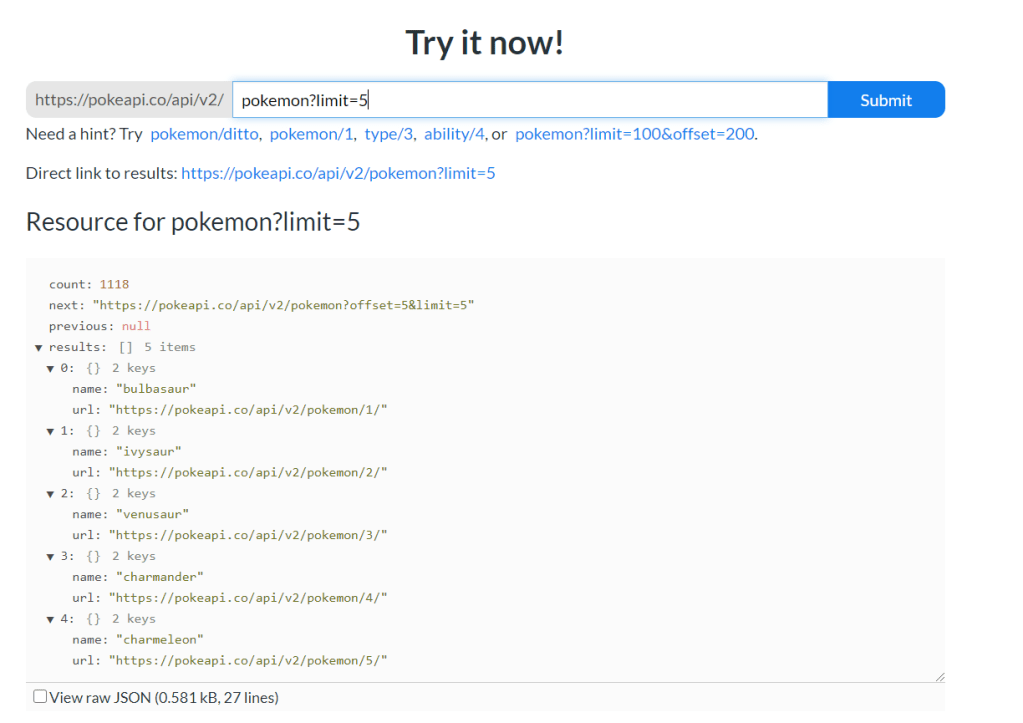Image resolution: width=1023 pixels, height=723 pixels.
Task: Collapse item 2 containing venusaur
Action: coord(51,494)
